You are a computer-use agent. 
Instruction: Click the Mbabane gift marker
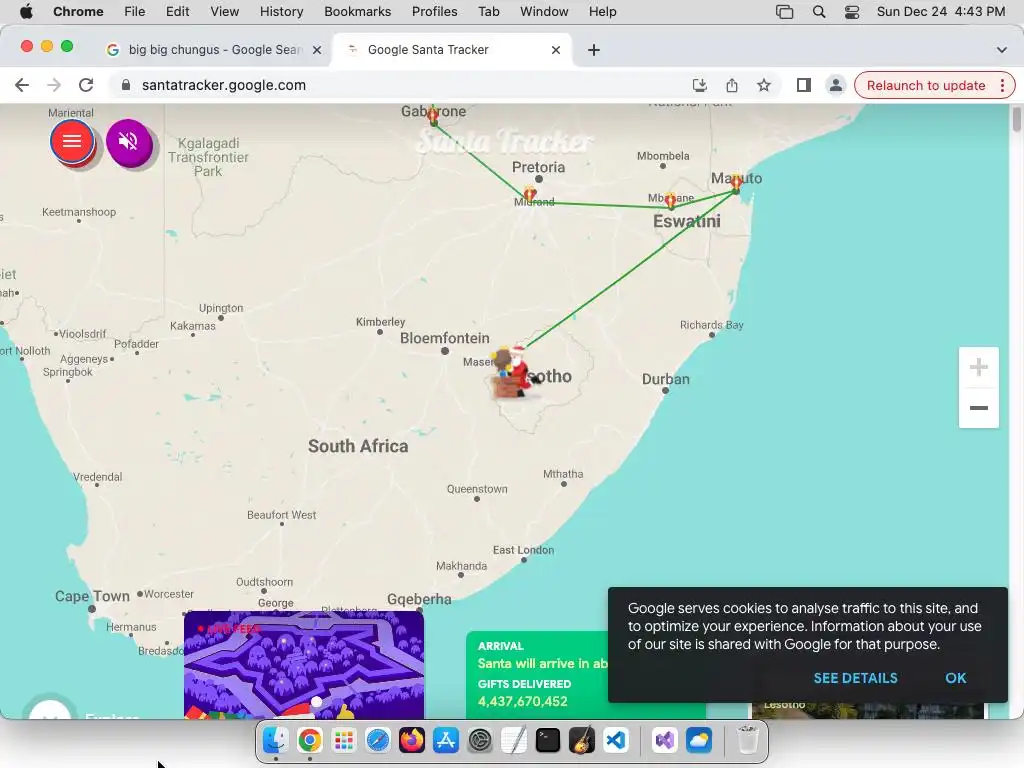pos(670,200)
